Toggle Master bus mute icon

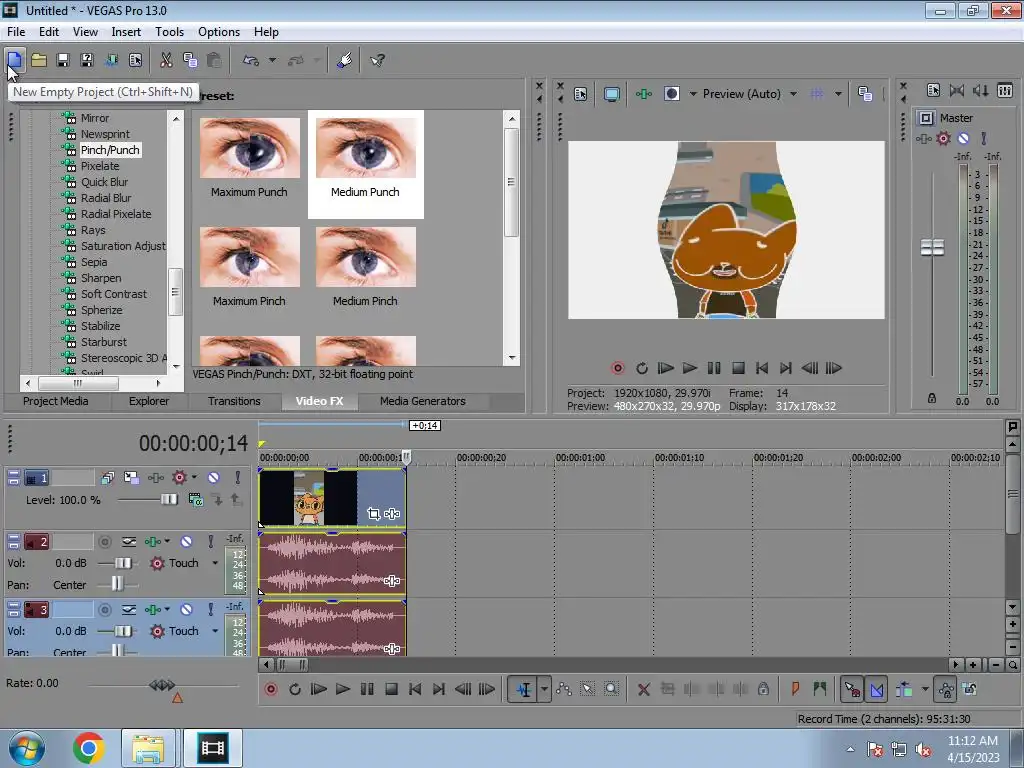pyautogui.click(x=963, y=138)
